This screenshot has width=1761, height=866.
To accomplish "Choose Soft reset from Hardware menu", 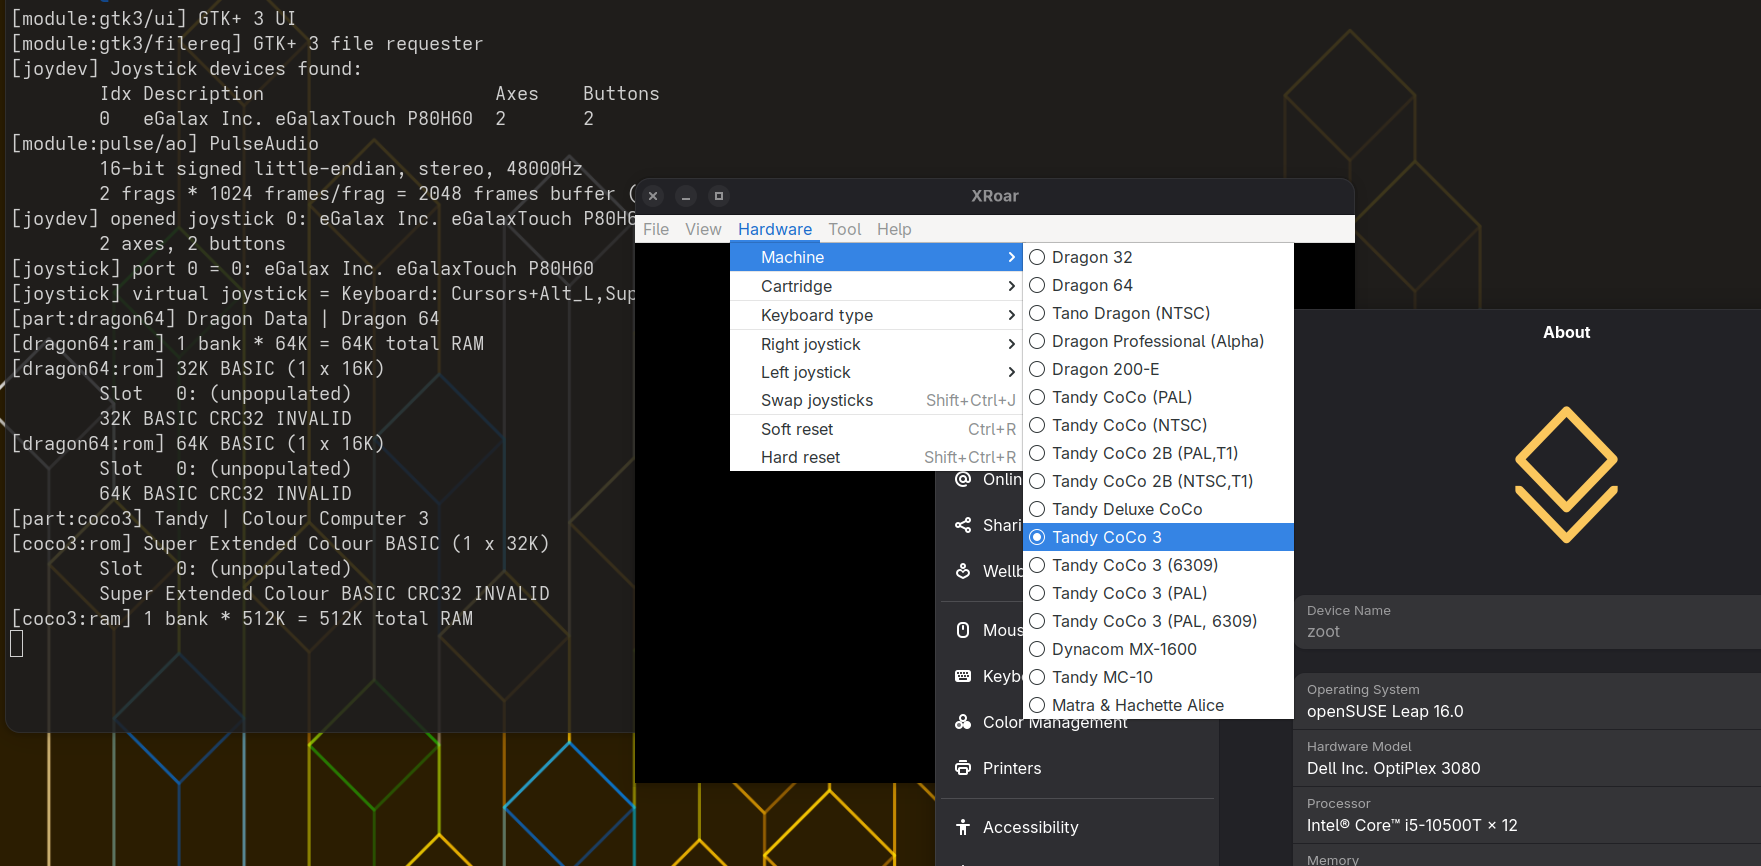I will point(876,429).
